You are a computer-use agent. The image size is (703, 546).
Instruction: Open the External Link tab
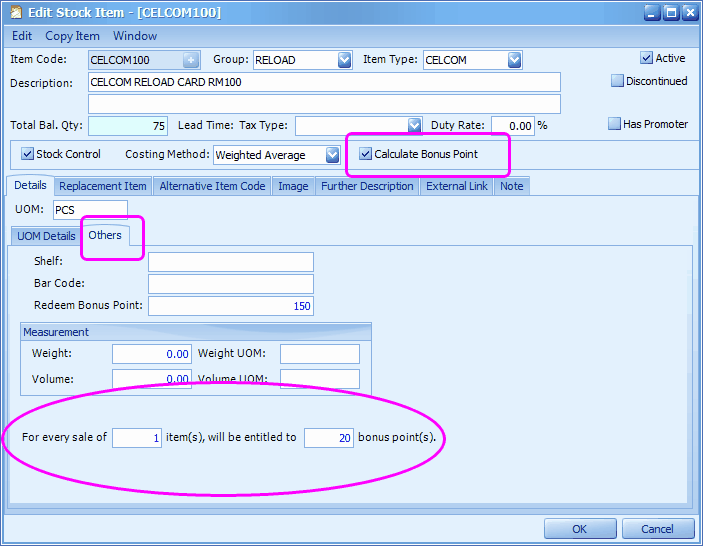pyautogui.click(x=456, y=186)
